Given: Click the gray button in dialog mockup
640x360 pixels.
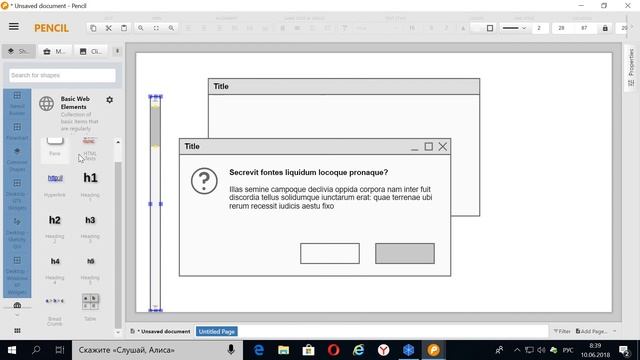Looking at the screenshot, I should [405, 253].
